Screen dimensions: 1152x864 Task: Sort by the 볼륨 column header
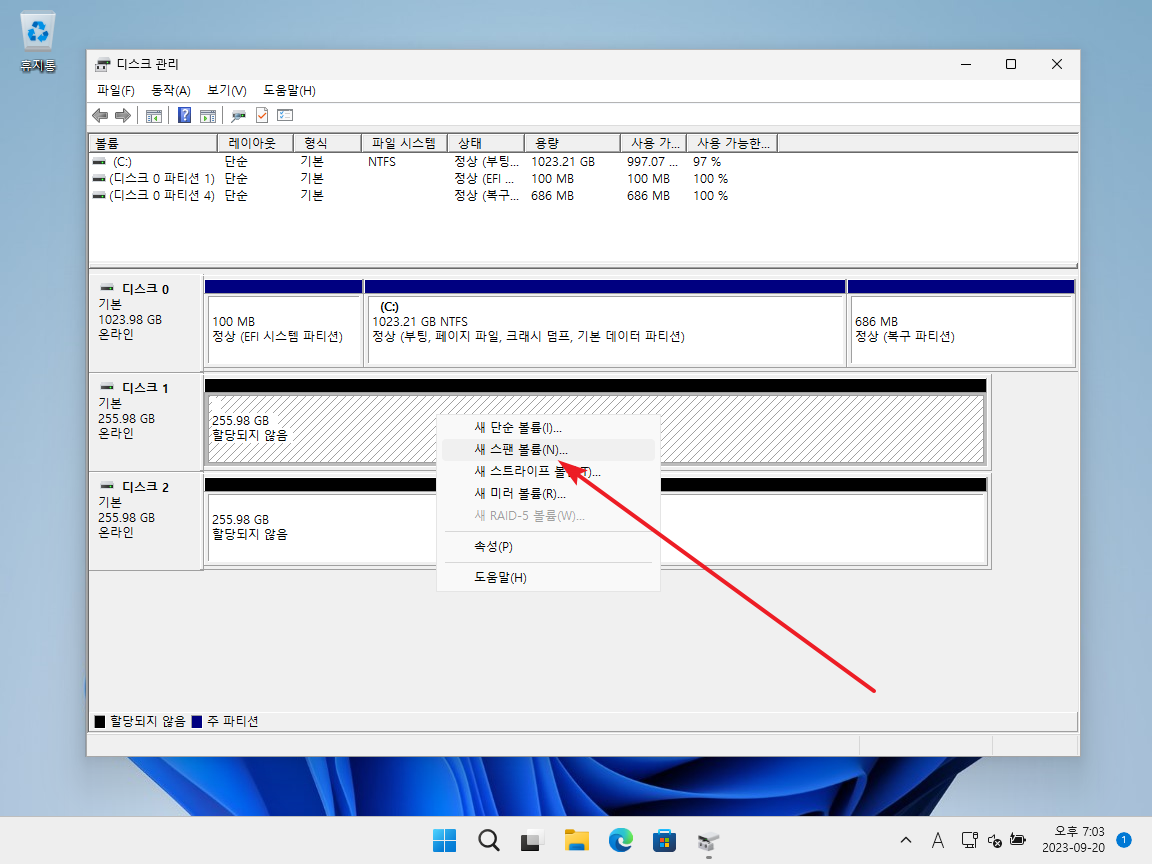point(154,143)
